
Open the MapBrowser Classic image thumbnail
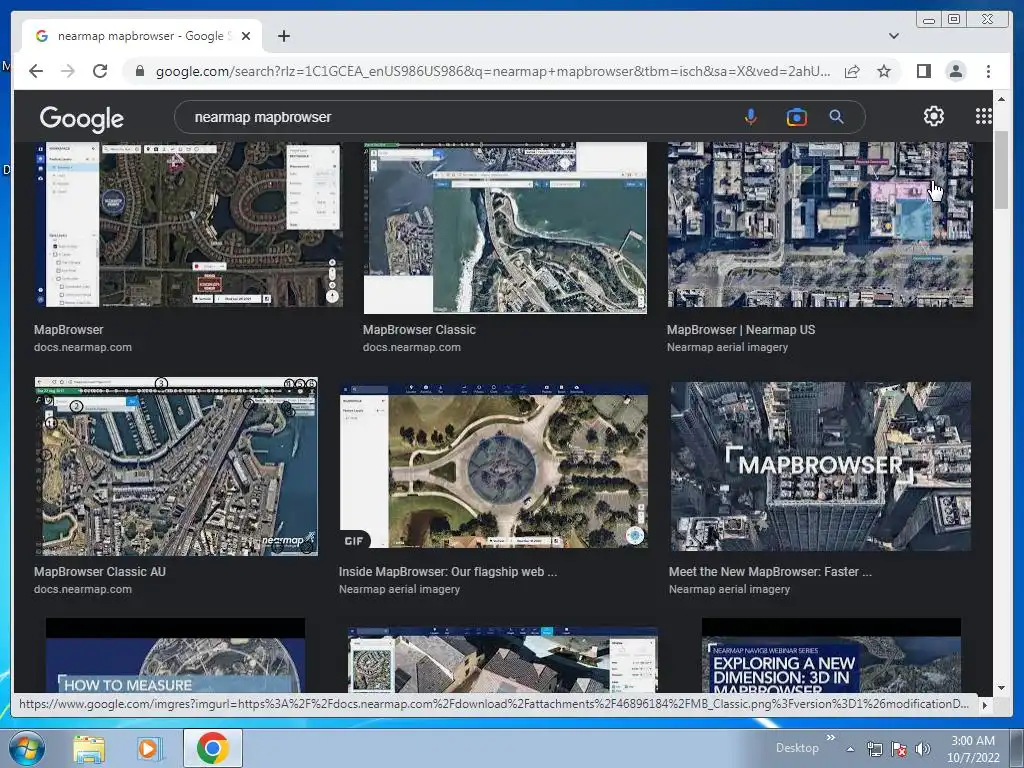505,227
